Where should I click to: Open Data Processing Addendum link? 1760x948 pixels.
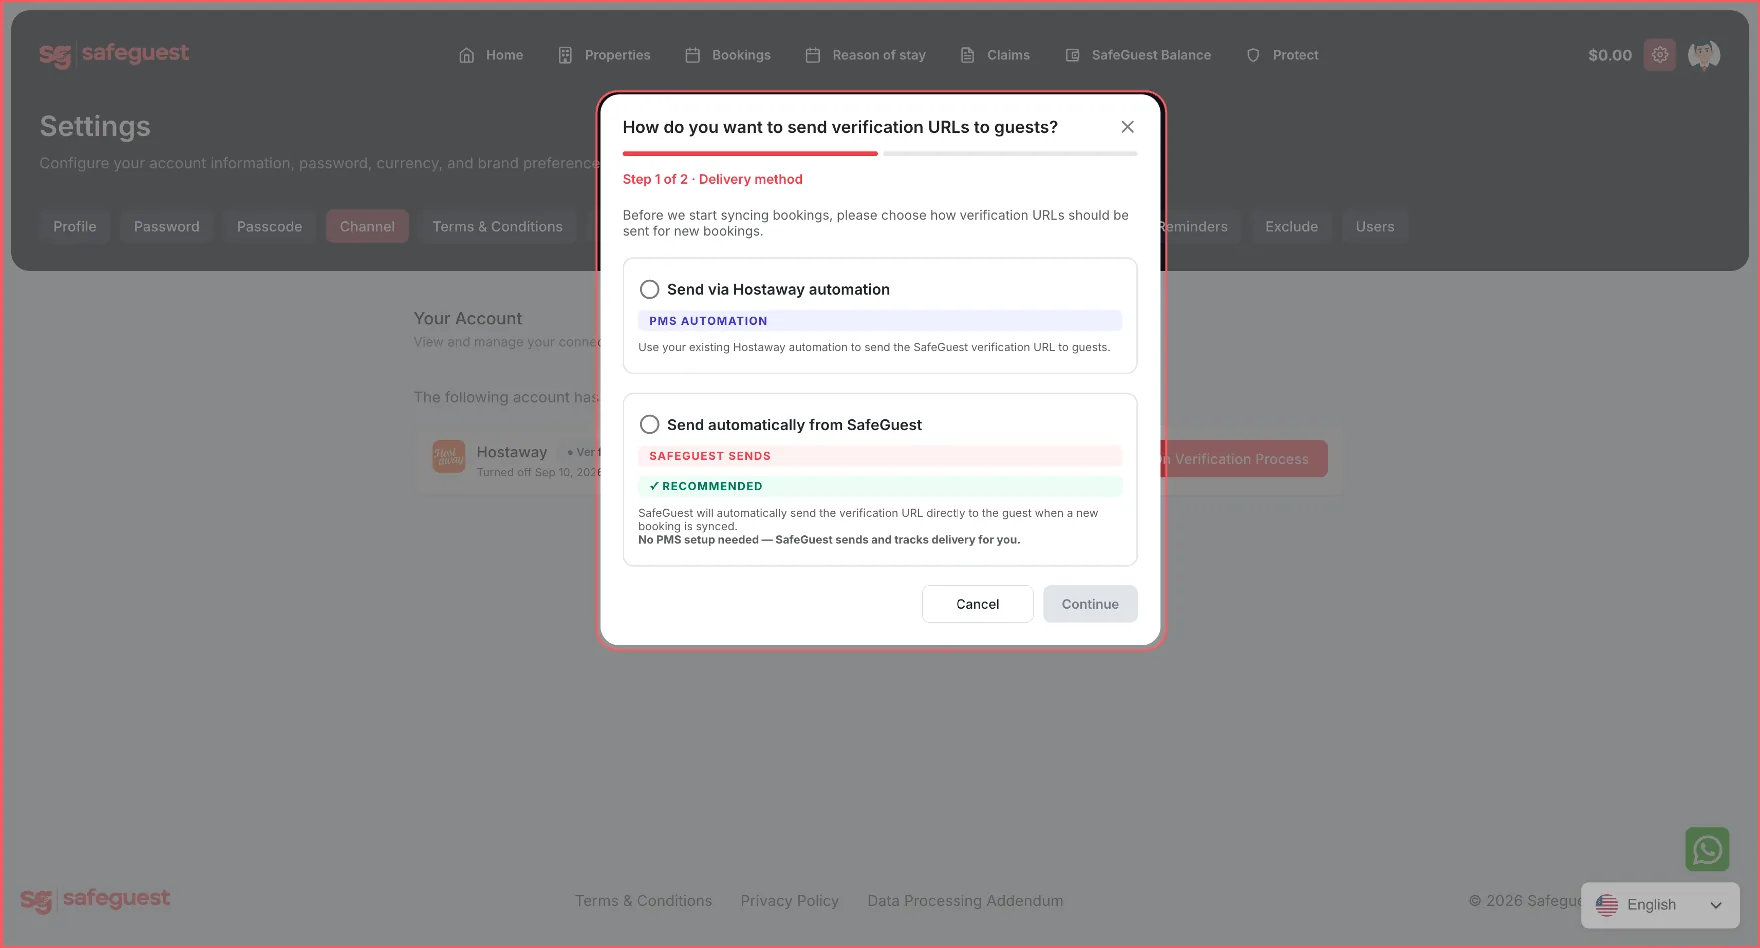coord(966,901)
